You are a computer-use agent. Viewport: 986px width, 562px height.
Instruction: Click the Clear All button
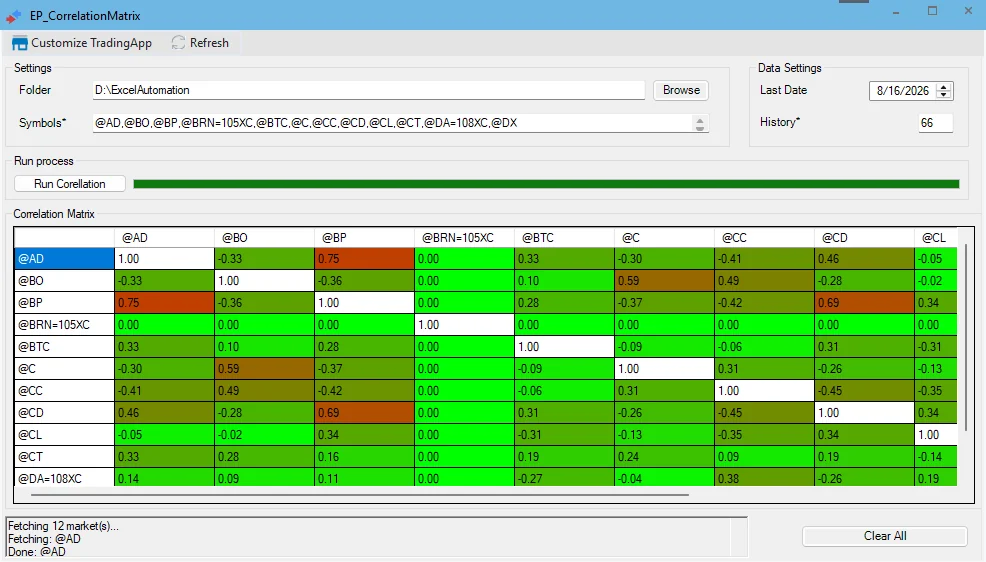pos(885,536)
